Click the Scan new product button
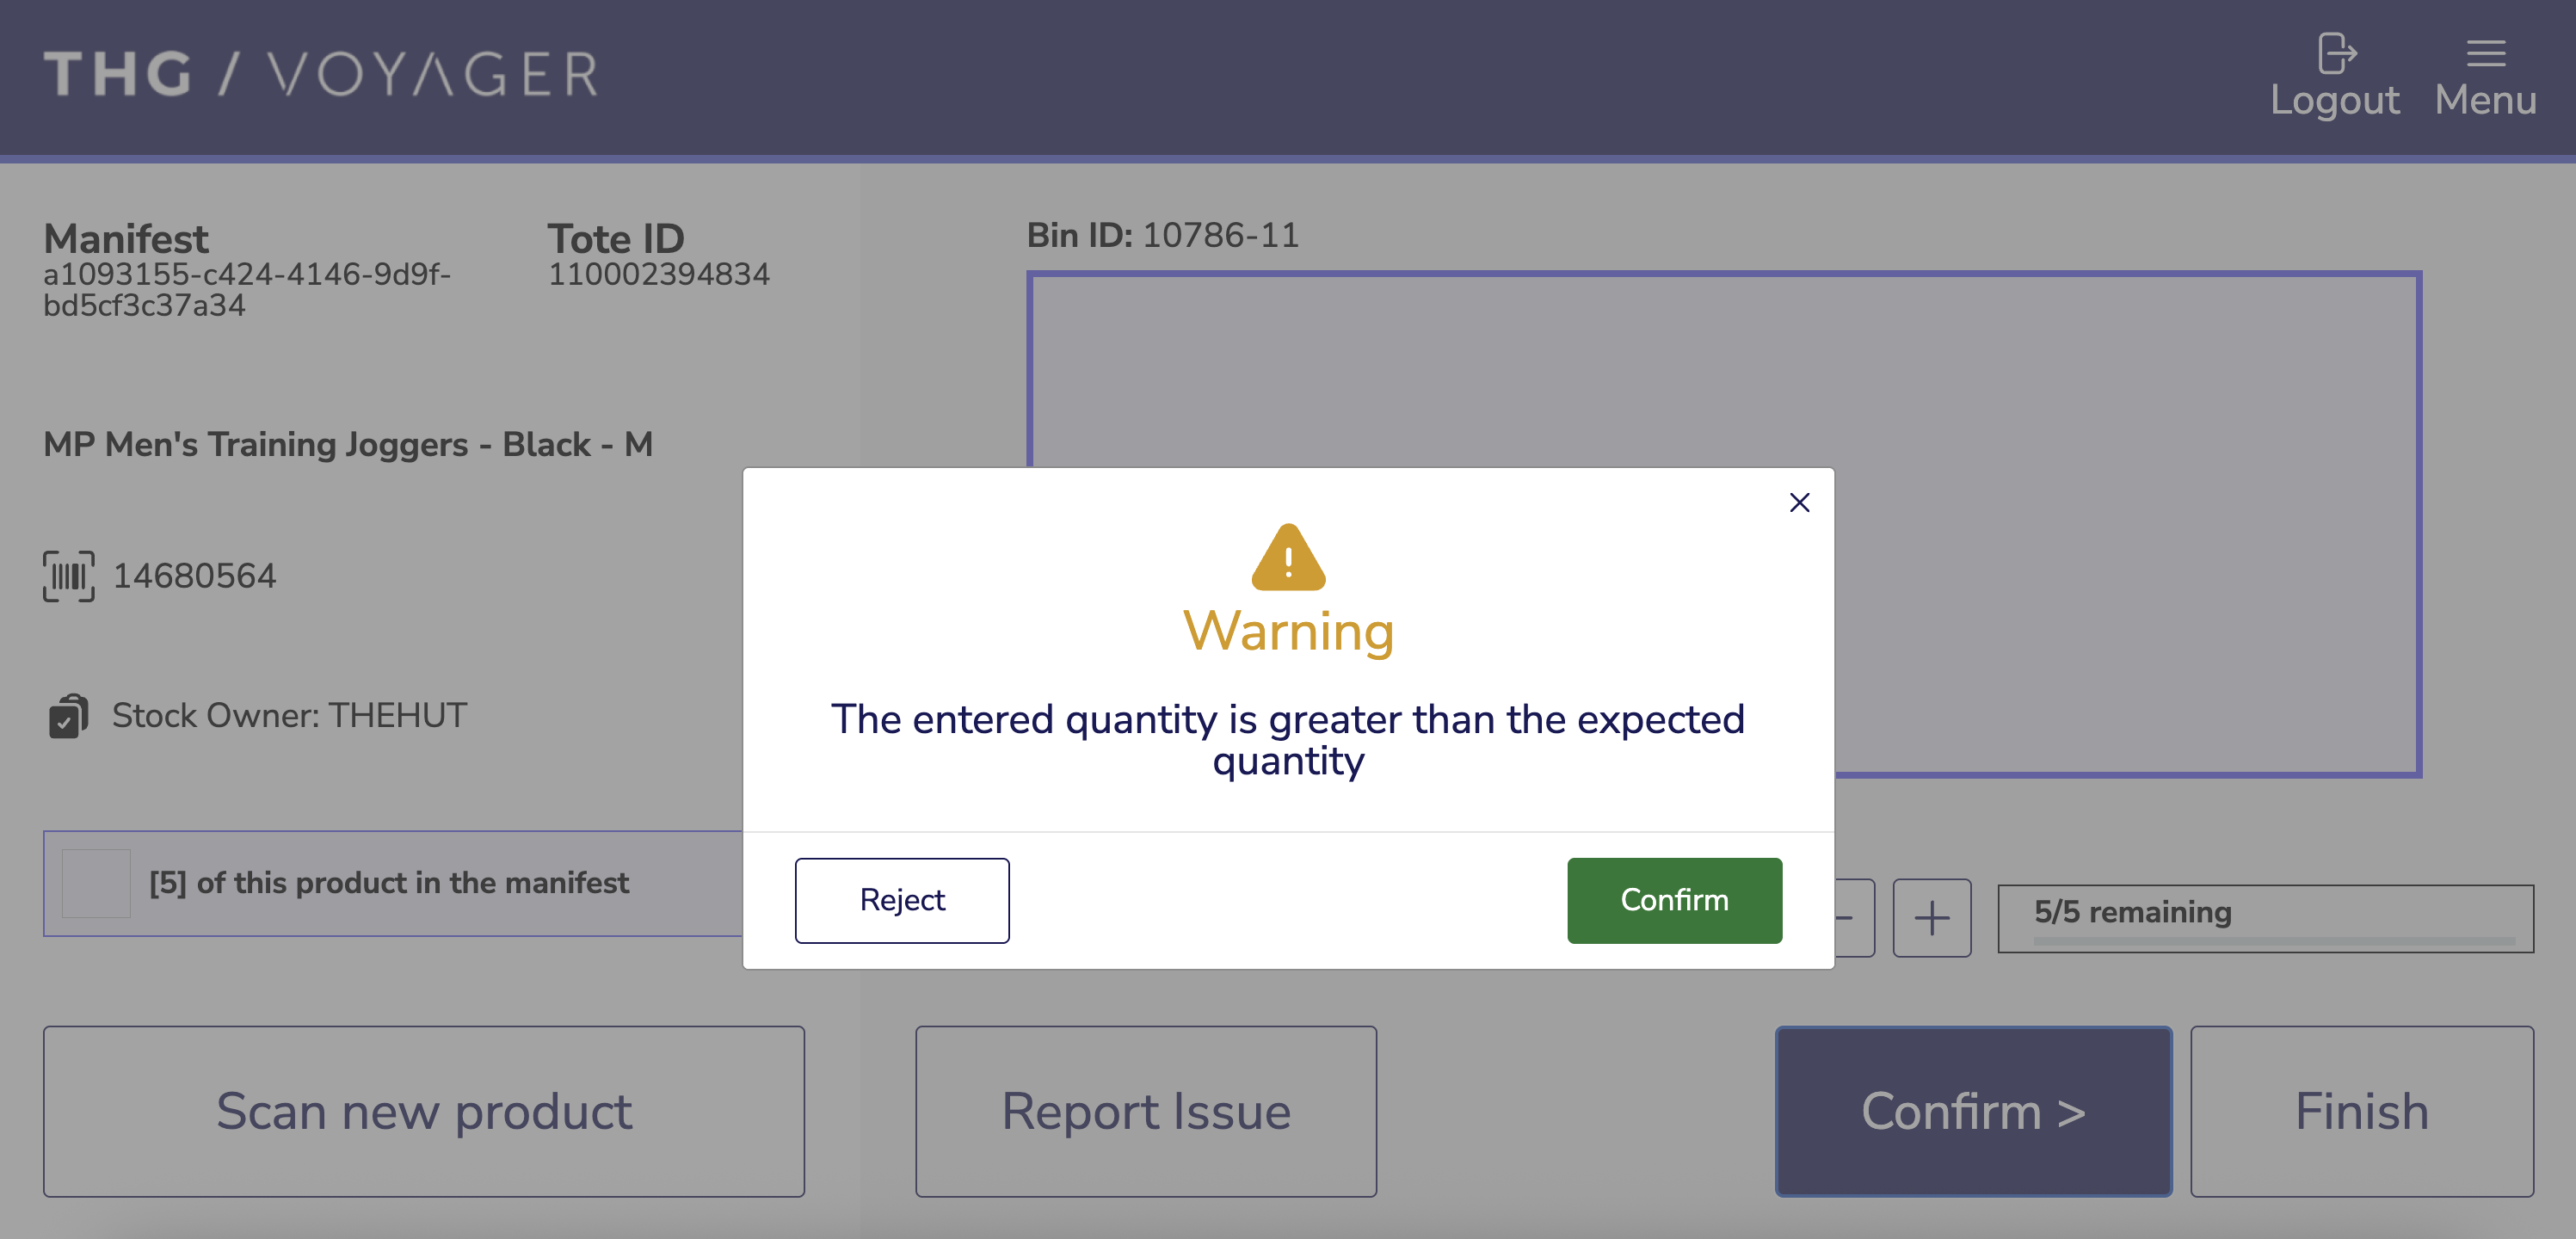The image size is (2576, 1239). tap(424, 1111)
